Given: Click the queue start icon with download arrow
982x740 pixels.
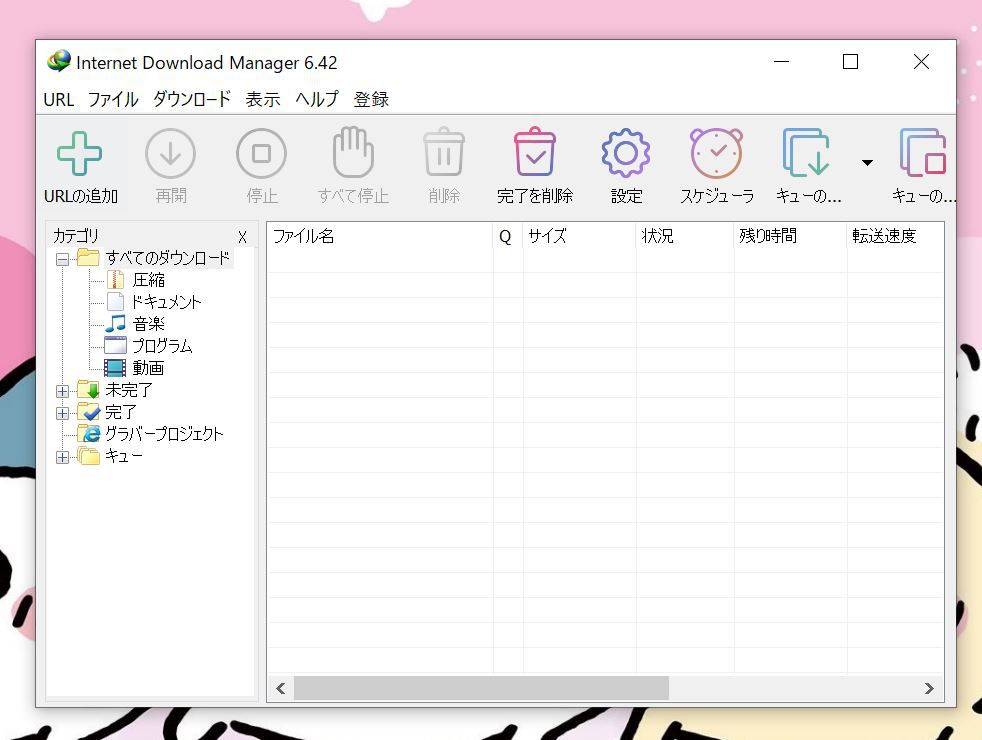Looking at the screenshot, I should pyautogui.click(x=806, y=153).
